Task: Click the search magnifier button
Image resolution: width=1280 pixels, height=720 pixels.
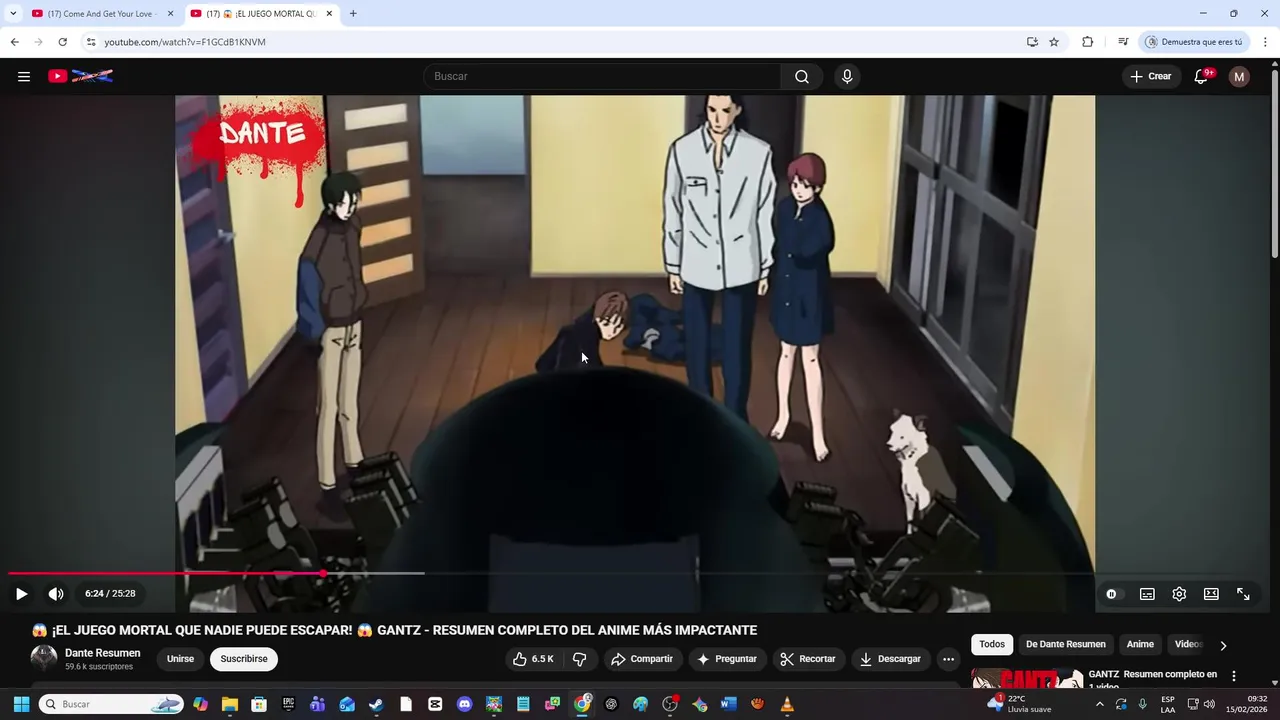Action: coord(802,77)
